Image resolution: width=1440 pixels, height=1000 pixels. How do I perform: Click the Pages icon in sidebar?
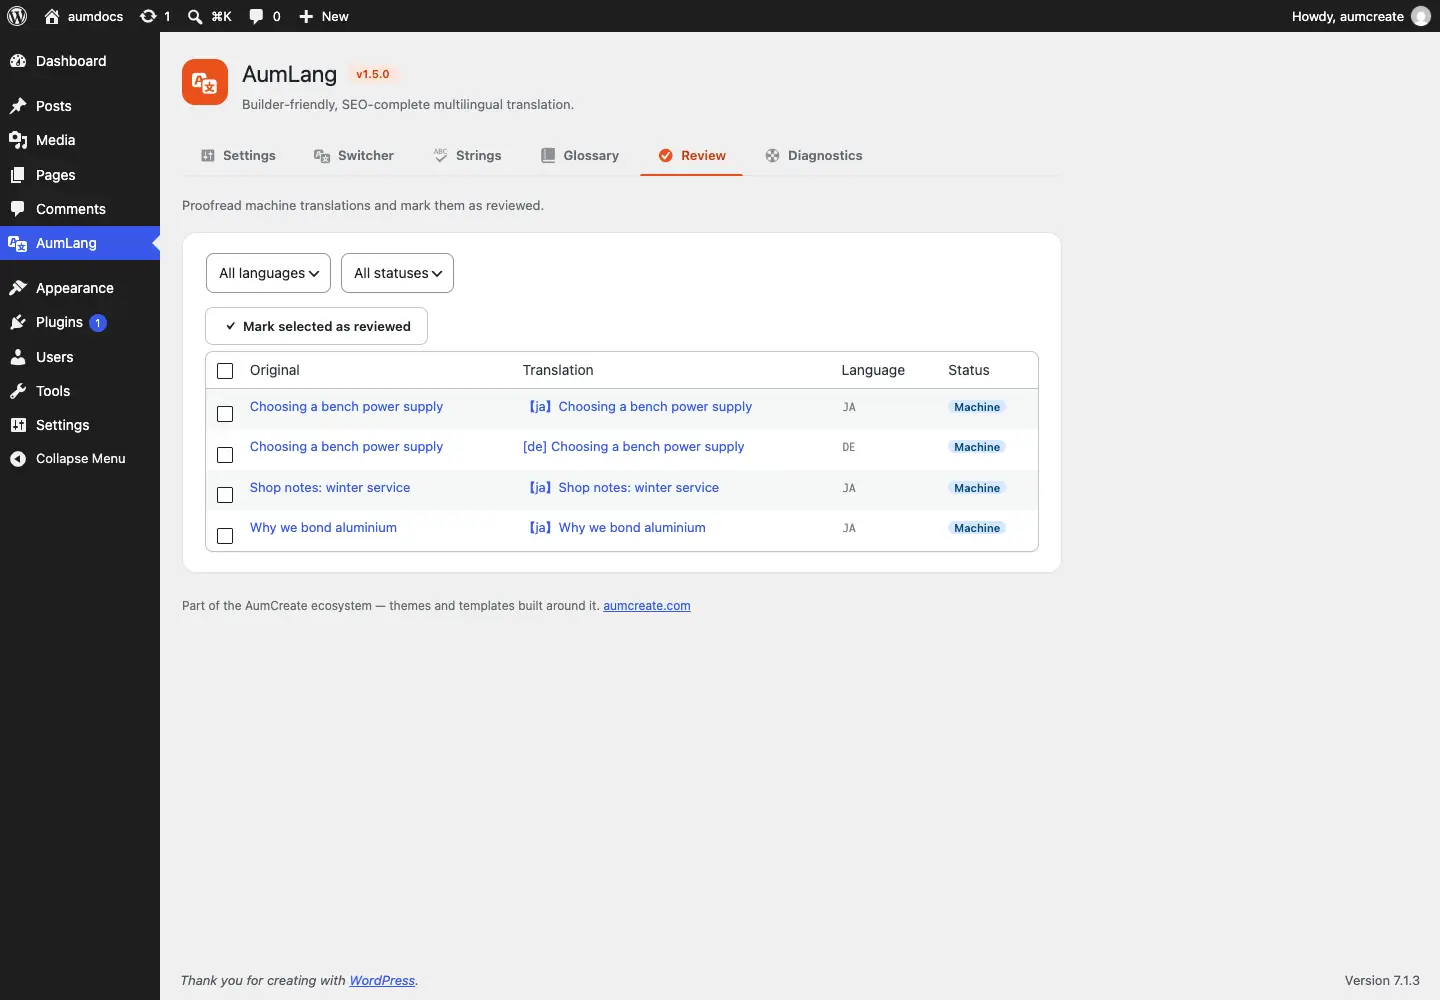[18, 175]
